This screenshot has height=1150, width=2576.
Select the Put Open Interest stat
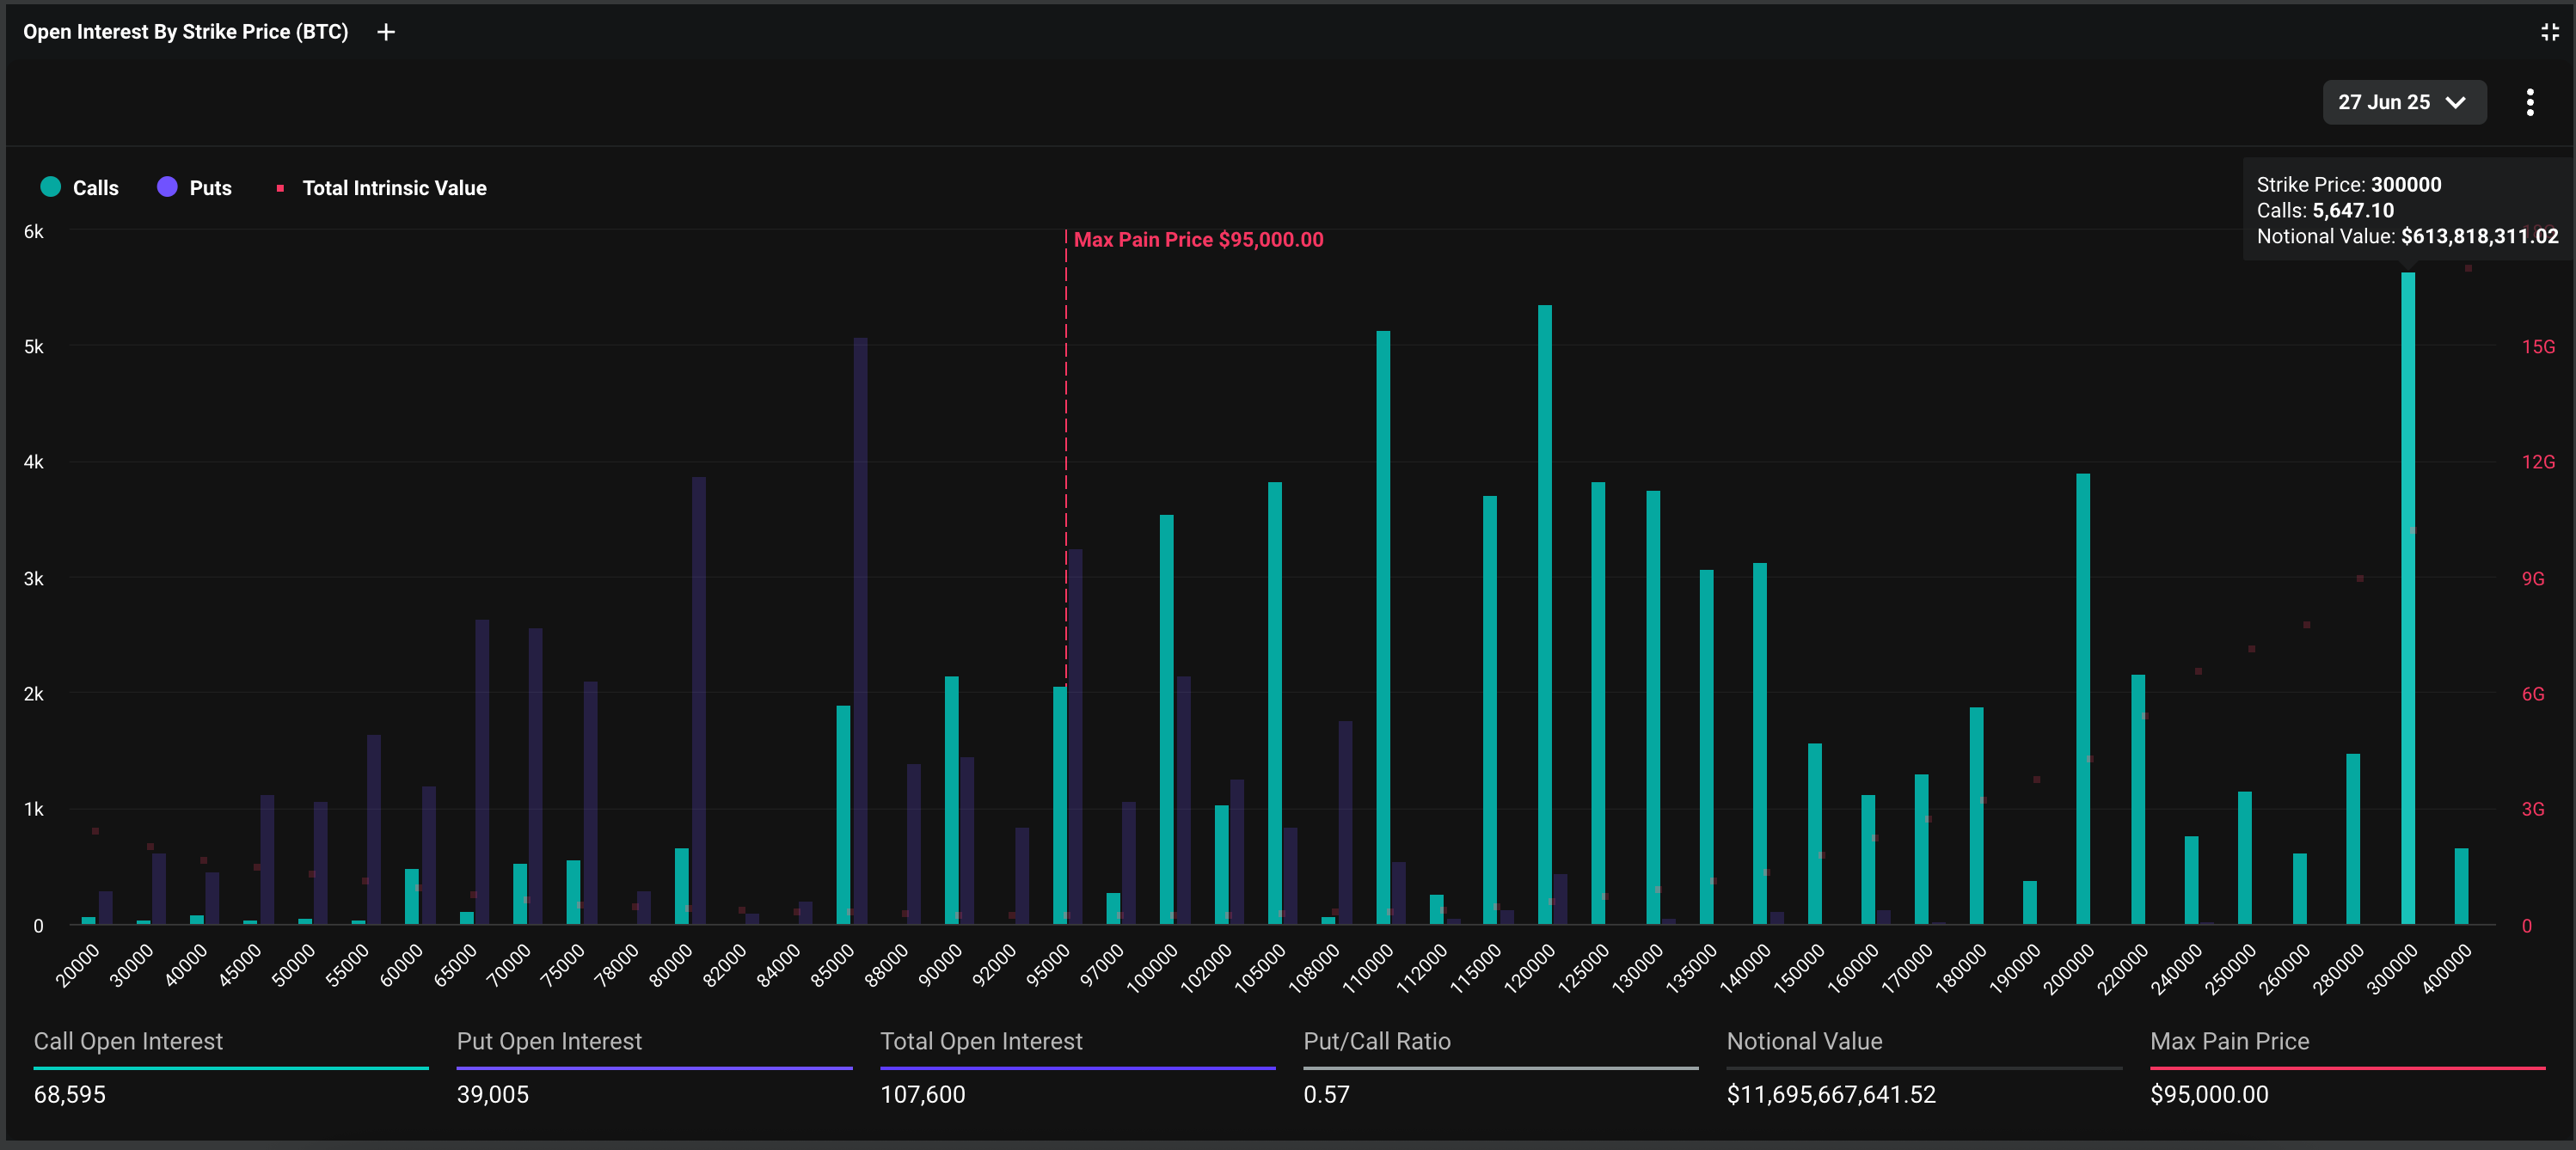(549, 1042)
